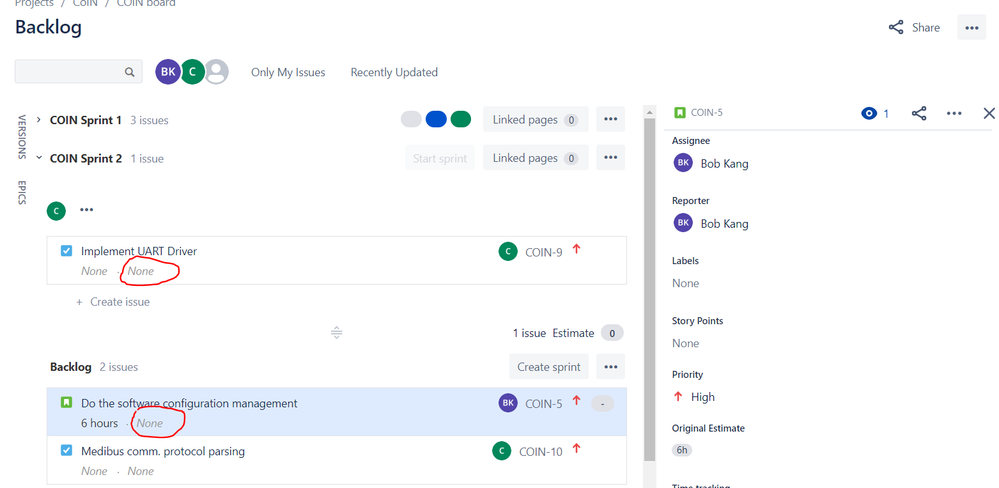The width and height of the screenshot is (999, 488).
Task: Open Backlog page more options menu
Action: coord(972,27)
